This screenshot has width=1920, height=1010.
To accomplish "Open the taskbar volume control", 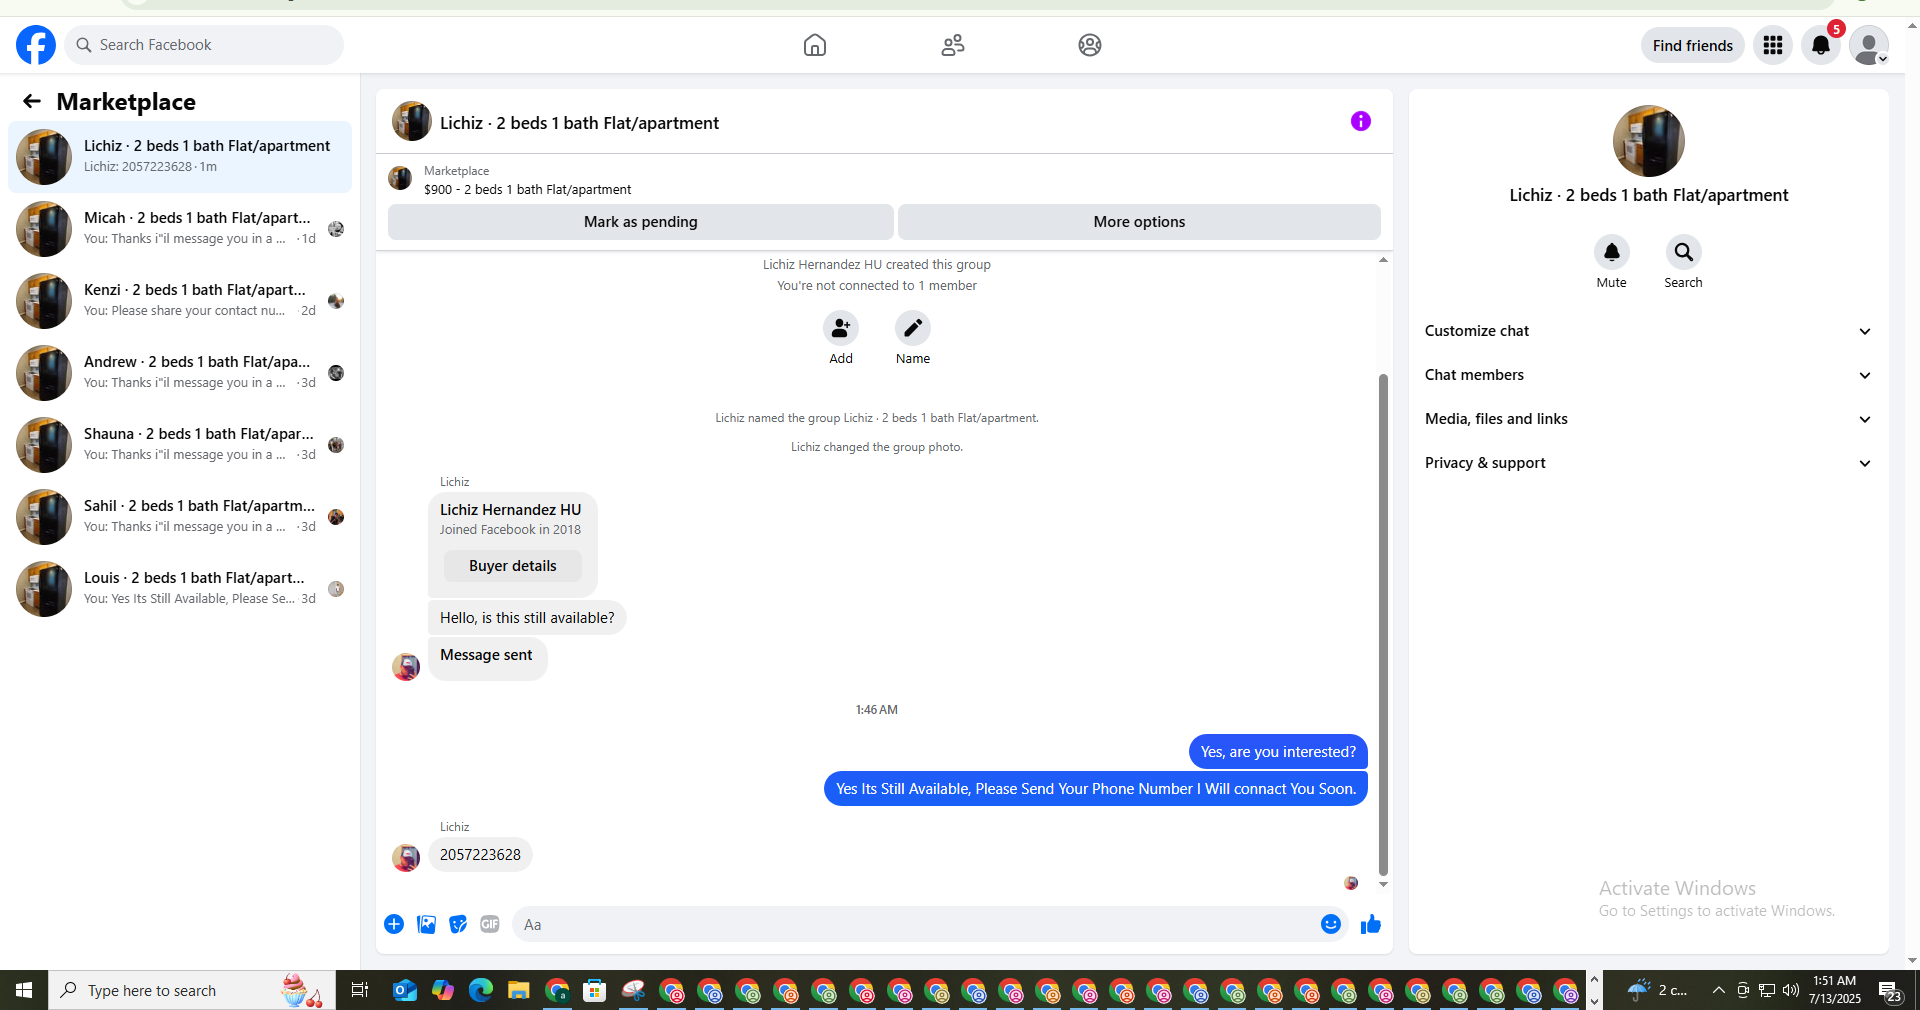I will pos(1791,990).
